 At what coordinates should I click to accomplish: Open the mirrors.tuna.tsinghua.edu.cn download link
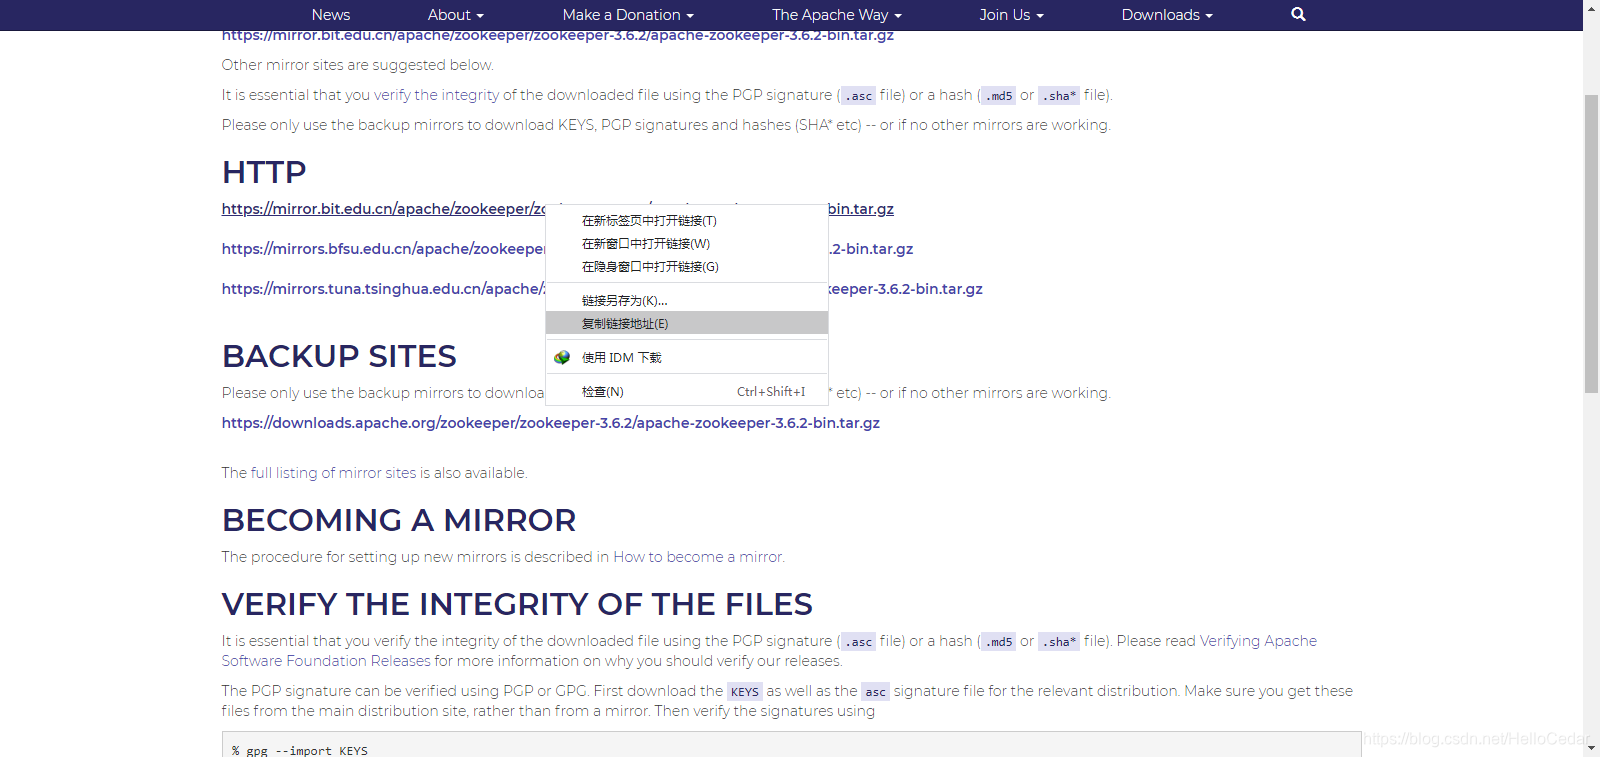383,289
